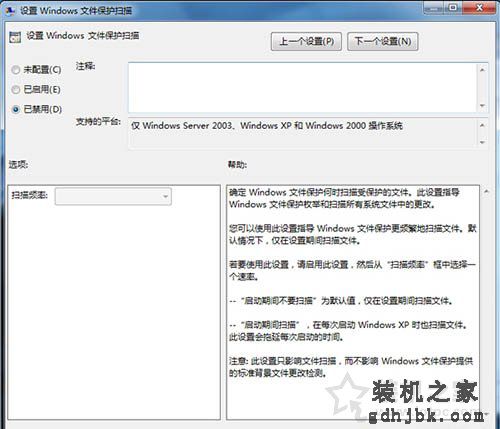
Task: Click the 支持的平台 scroll up arrow
Action: coord(482,125)
